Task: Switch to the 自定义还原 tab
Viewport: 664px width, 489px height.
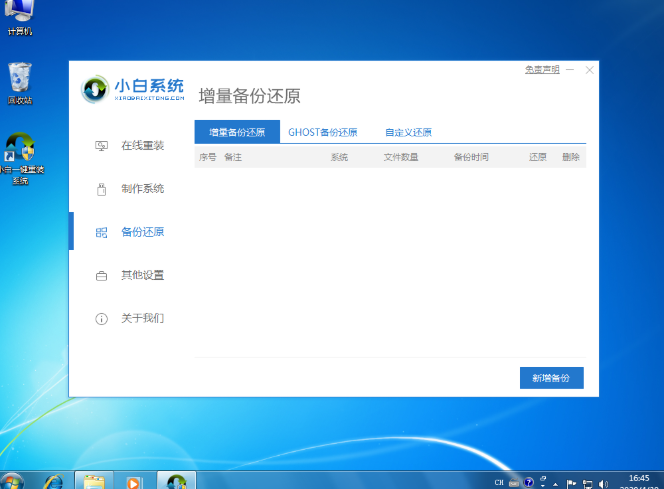Action: 408,132
